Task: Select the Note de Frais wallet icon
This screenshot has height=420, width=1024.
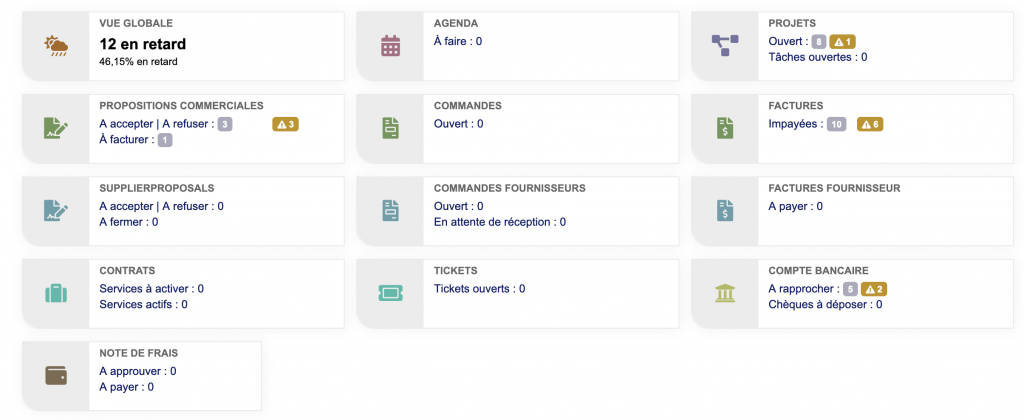Action: (x=56, y=376)
